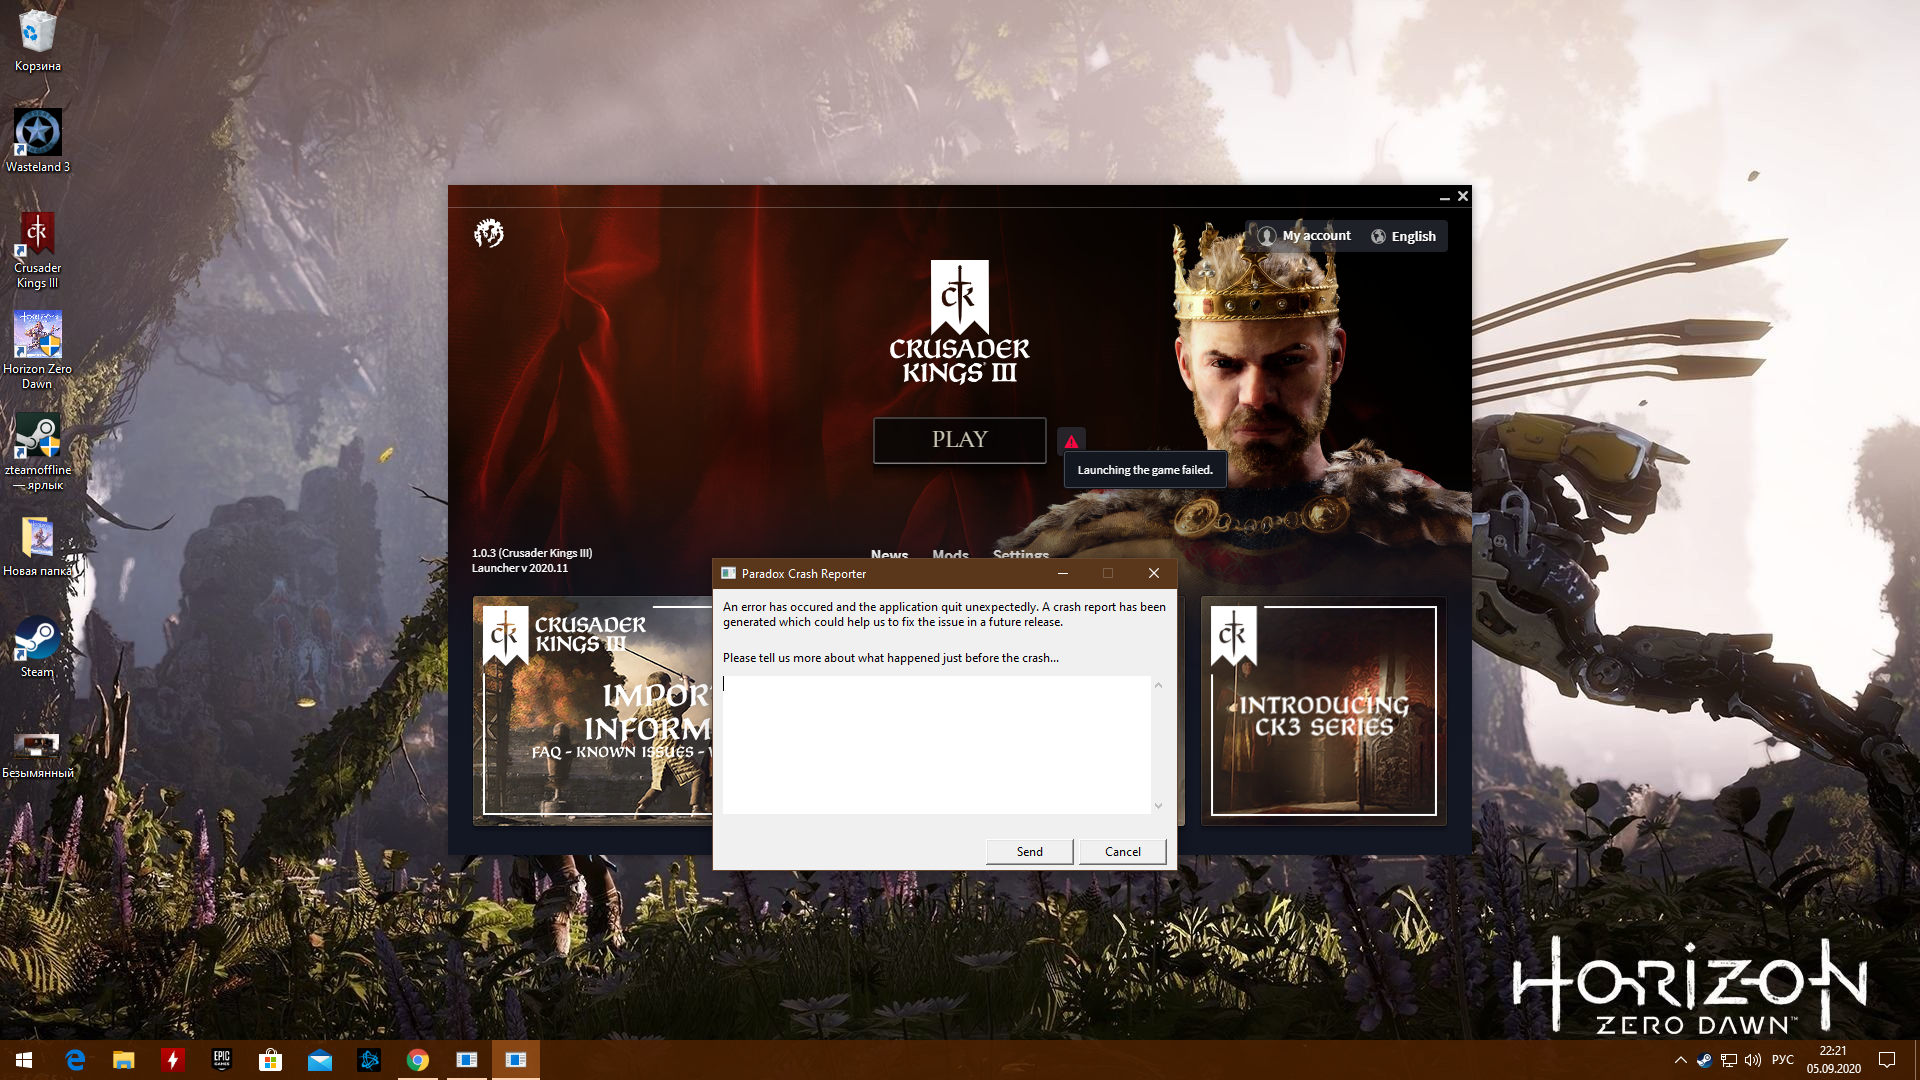This screenshot has width=1920, height=1080.
Task: Open the Mail app from the taskbar
Action: coord(319,1060)
